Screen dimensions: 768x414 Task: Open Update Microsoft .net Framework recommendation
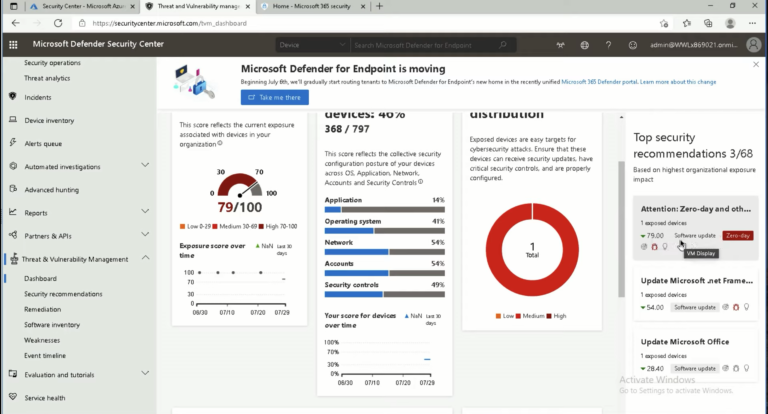click(696, 294)
